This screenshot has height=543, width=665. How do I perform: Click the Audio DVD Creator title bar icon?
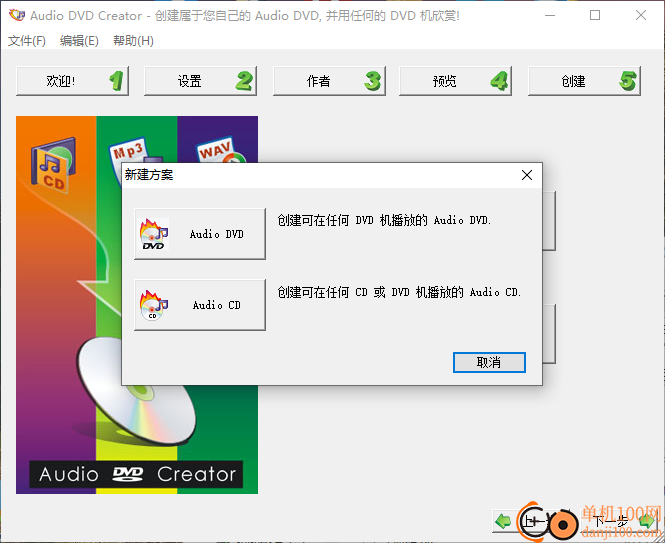click(x=17, y=15)
